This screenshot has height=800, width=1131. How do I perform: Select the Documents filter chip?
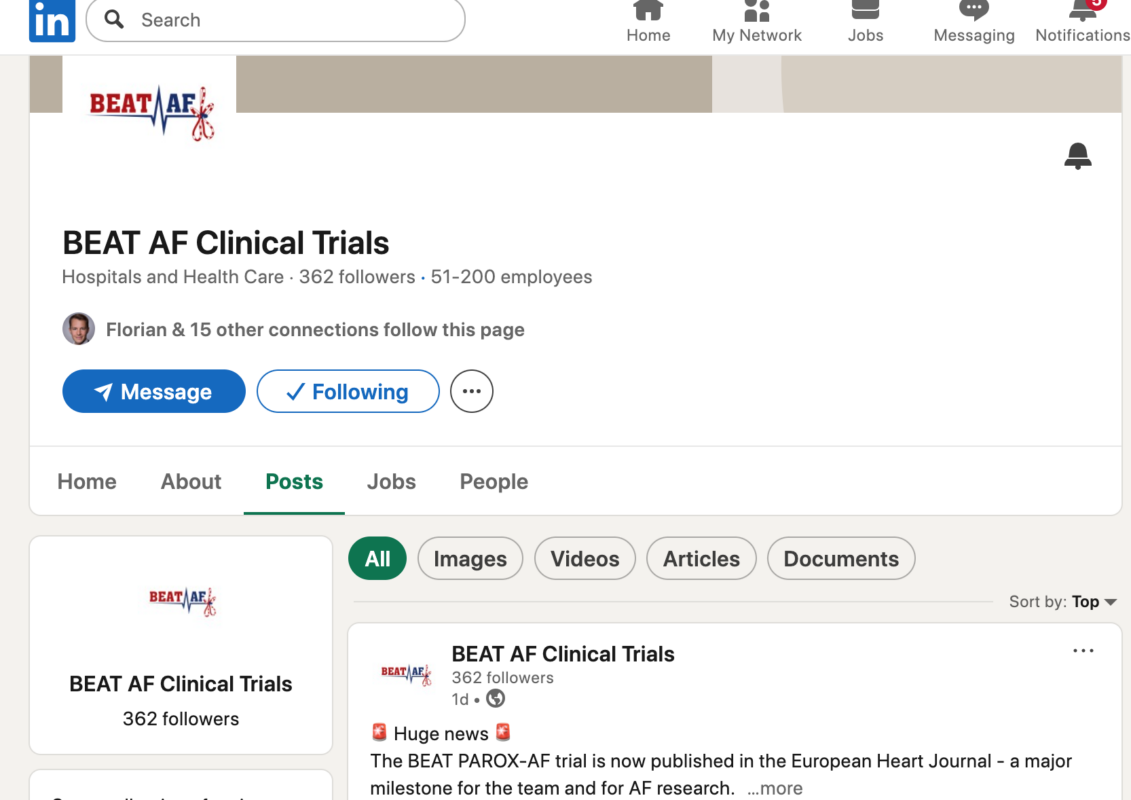(841, 559)
